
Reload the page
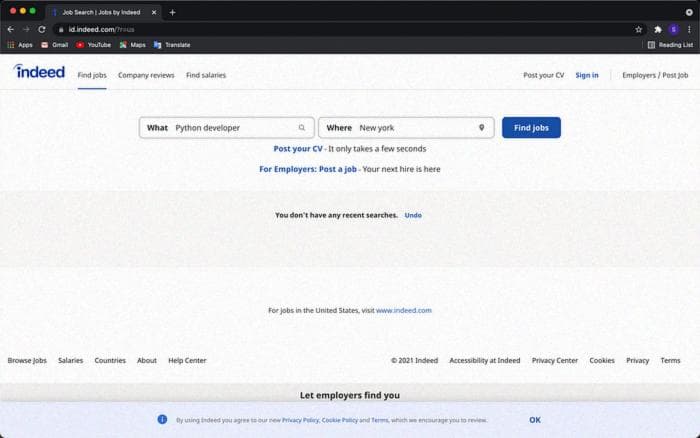click(x=42, y=29)
